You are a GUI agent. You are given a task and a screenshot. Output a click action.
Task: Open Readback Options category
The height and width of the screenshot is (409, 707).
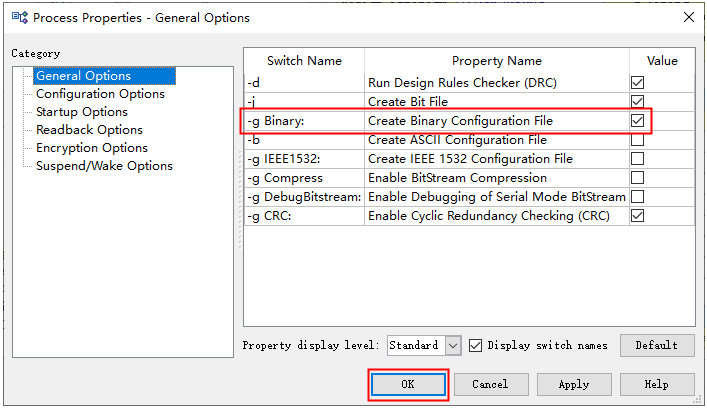coord(89,130)
